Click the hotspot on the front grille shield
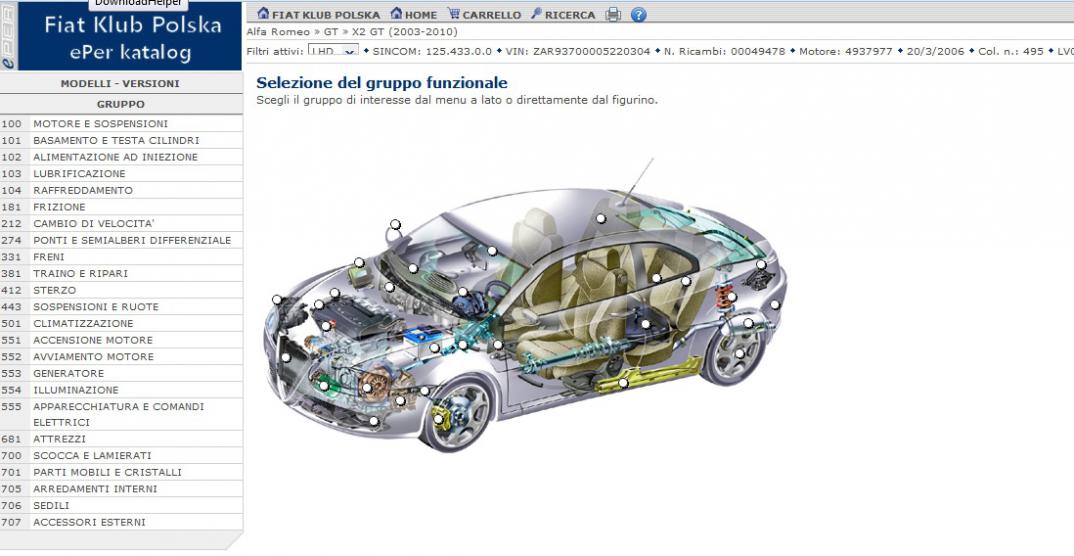Viewport: 1074px width, 556px height. [286, 357]
